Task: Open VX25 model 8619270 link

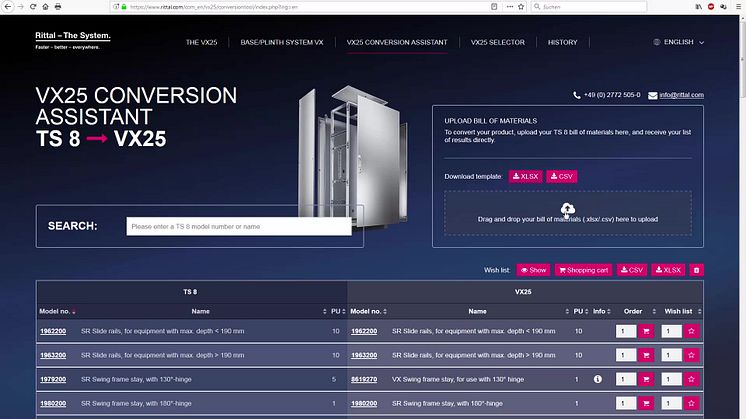Action: (x=364, y=379)
